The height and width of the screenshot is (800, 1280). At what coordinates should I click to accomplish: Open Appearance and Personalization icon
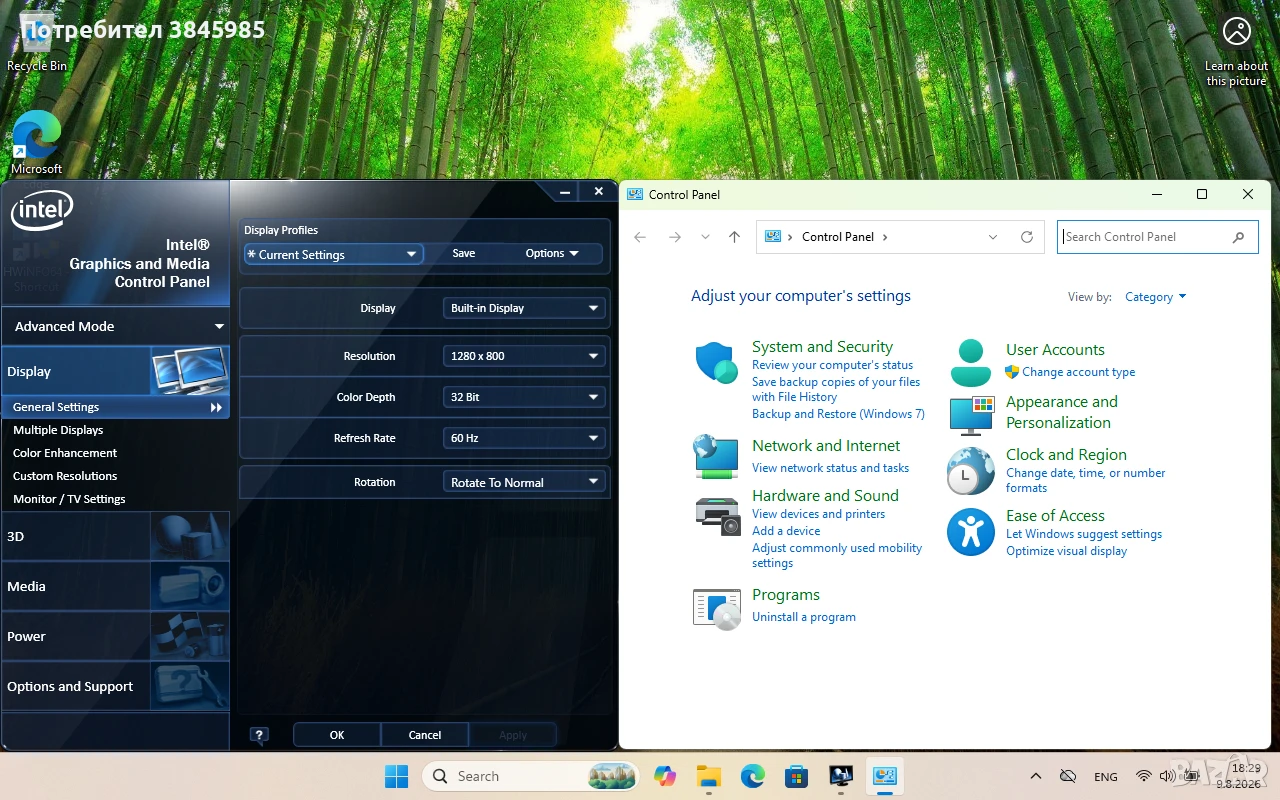pos(971,415)
